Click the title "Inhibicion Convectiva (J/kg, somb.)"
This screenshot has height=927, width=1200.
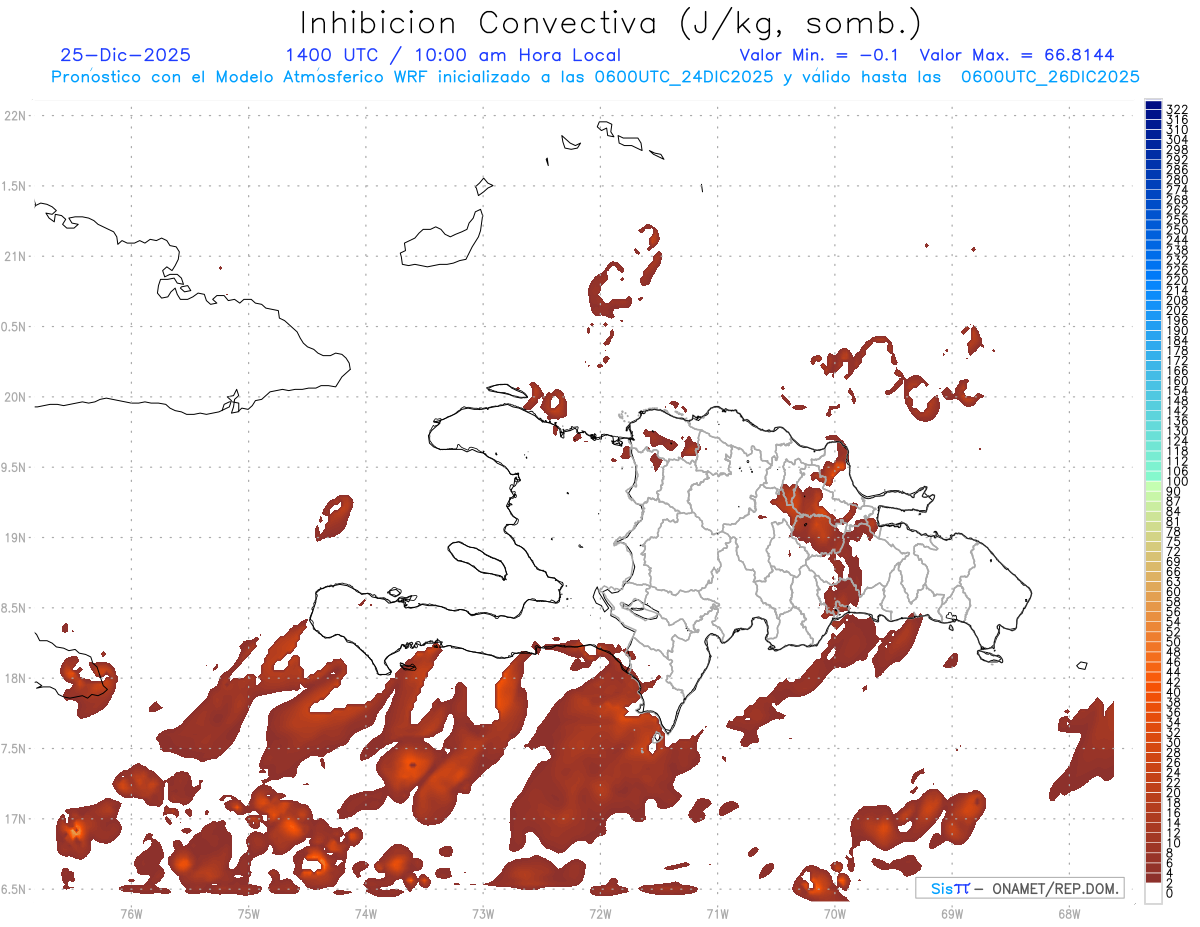[610, 24]
